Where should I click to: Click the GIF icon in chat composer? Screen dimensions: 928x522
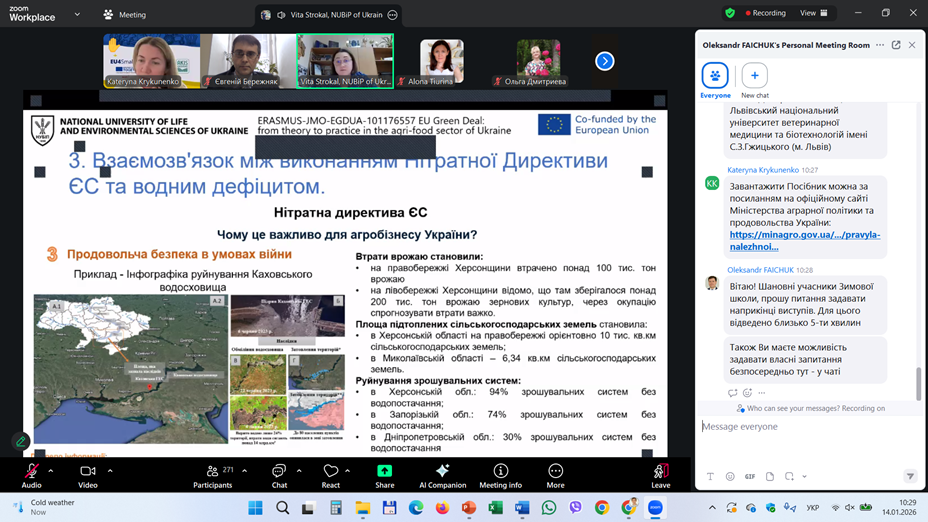(x=750, y=477)
